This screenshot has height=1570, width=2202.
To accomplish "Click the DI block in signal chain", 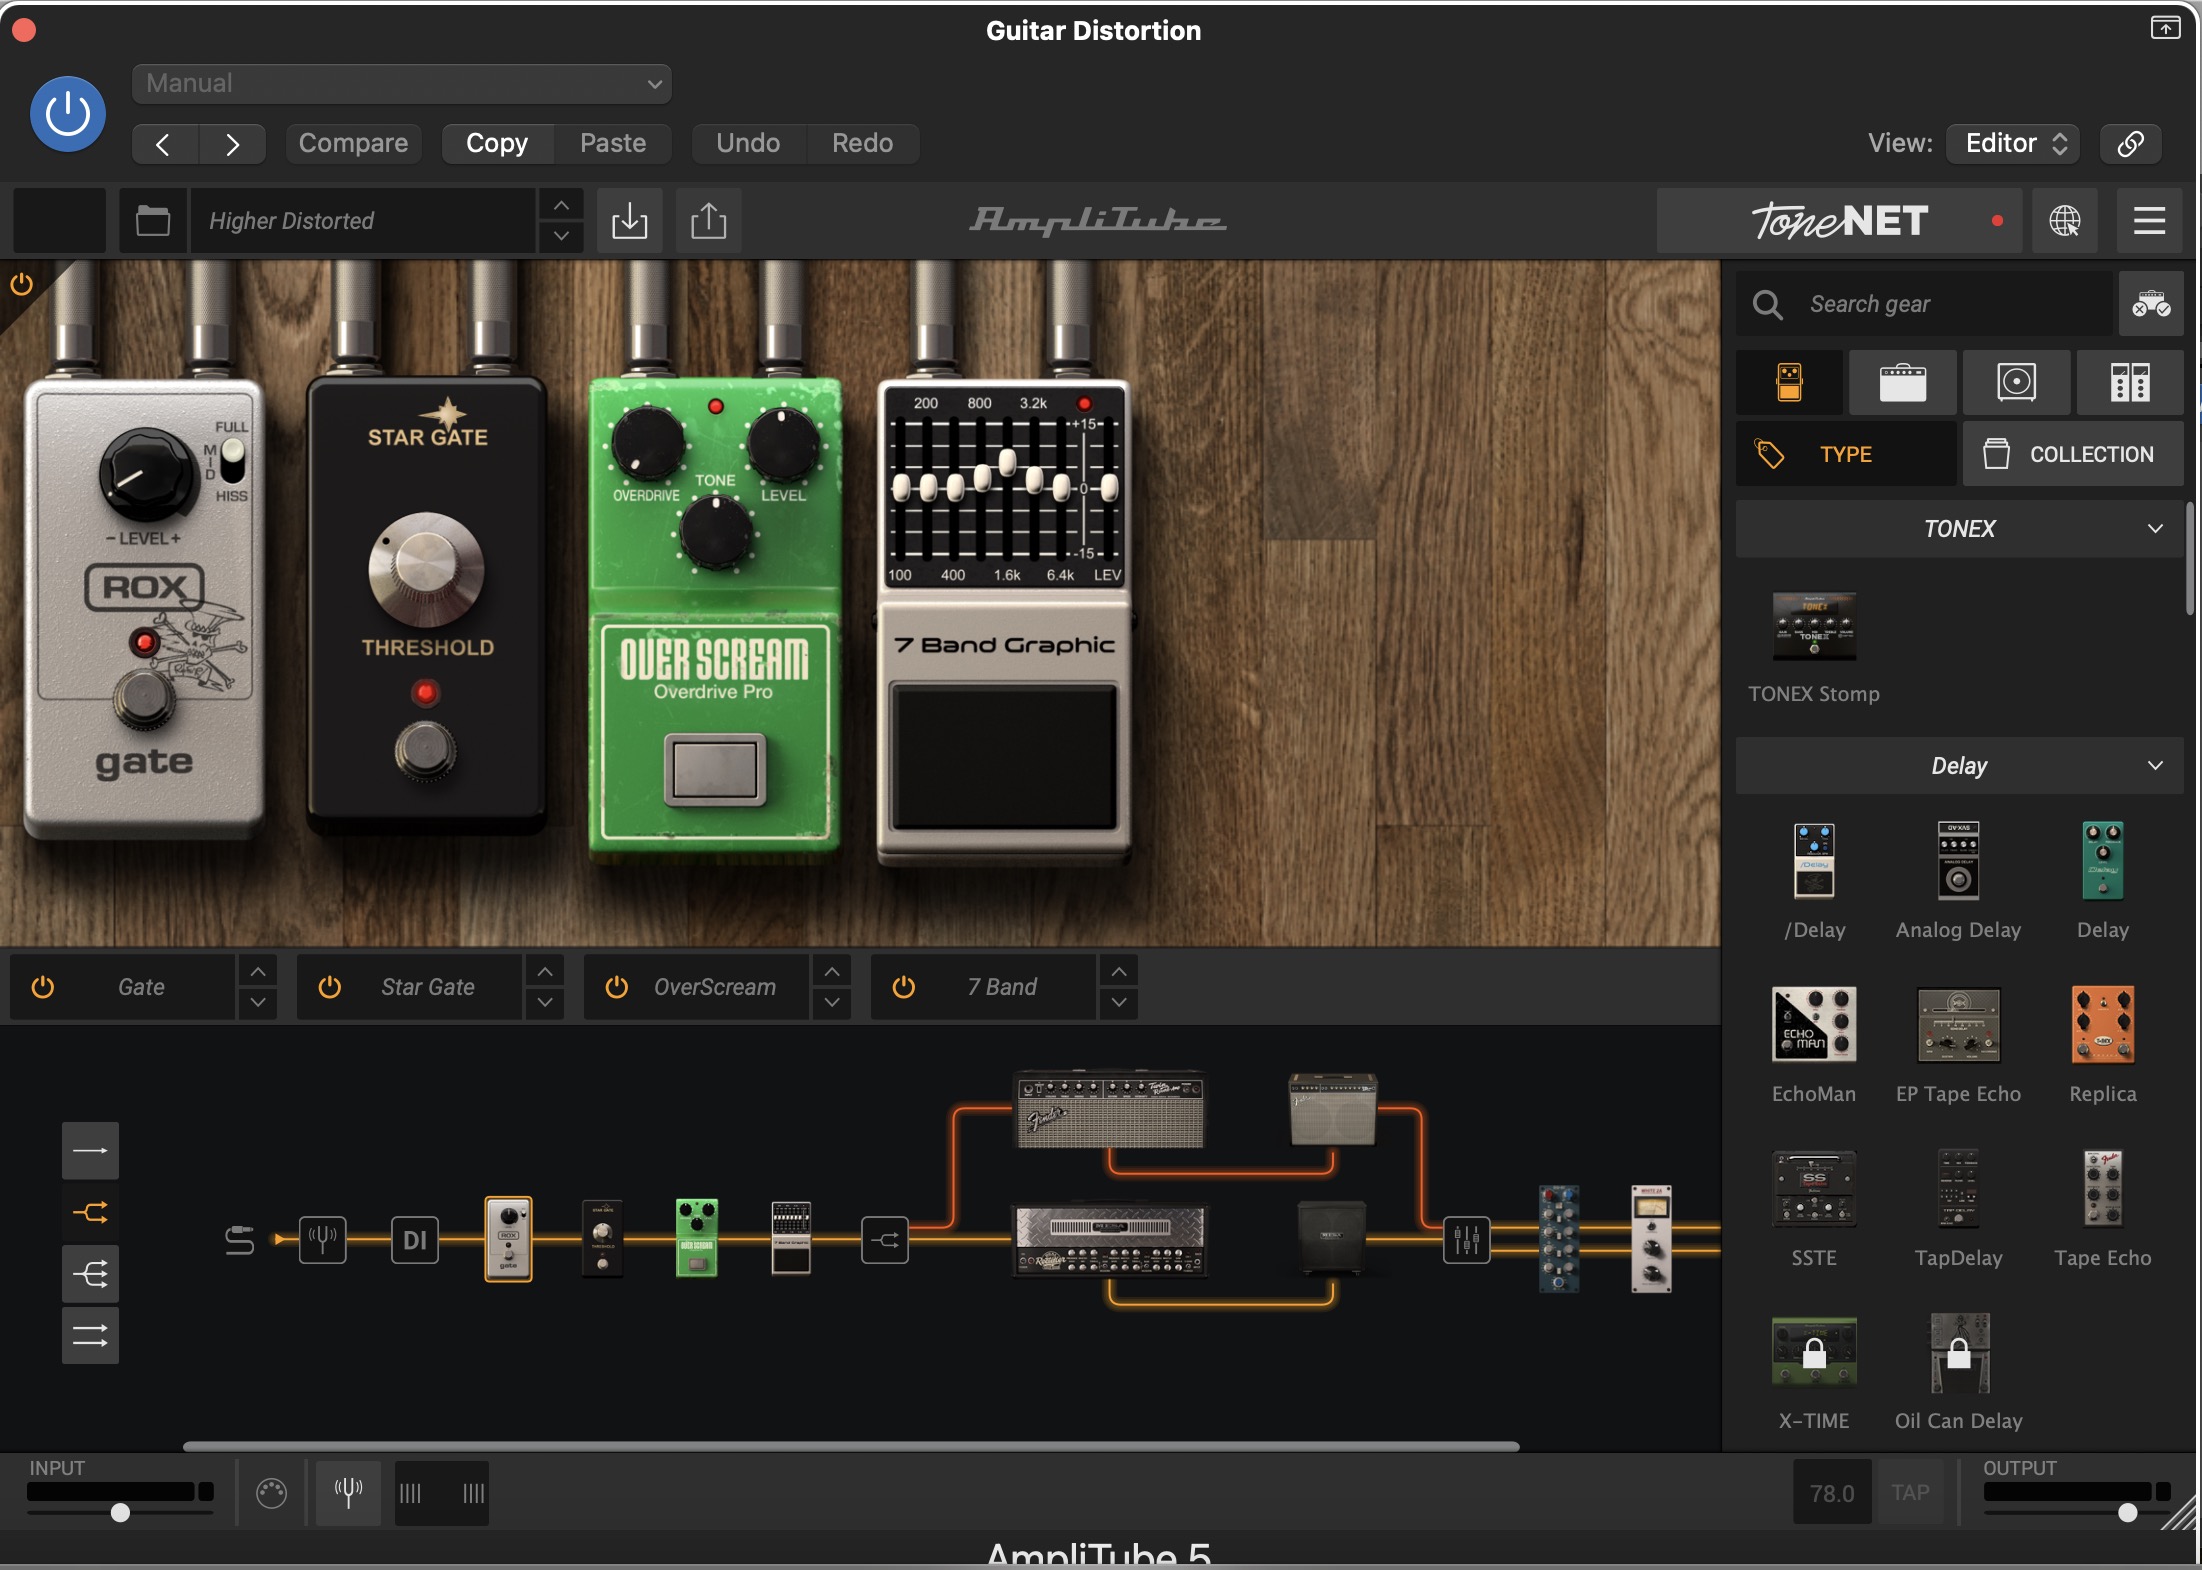I will [x=414, y=1241].
